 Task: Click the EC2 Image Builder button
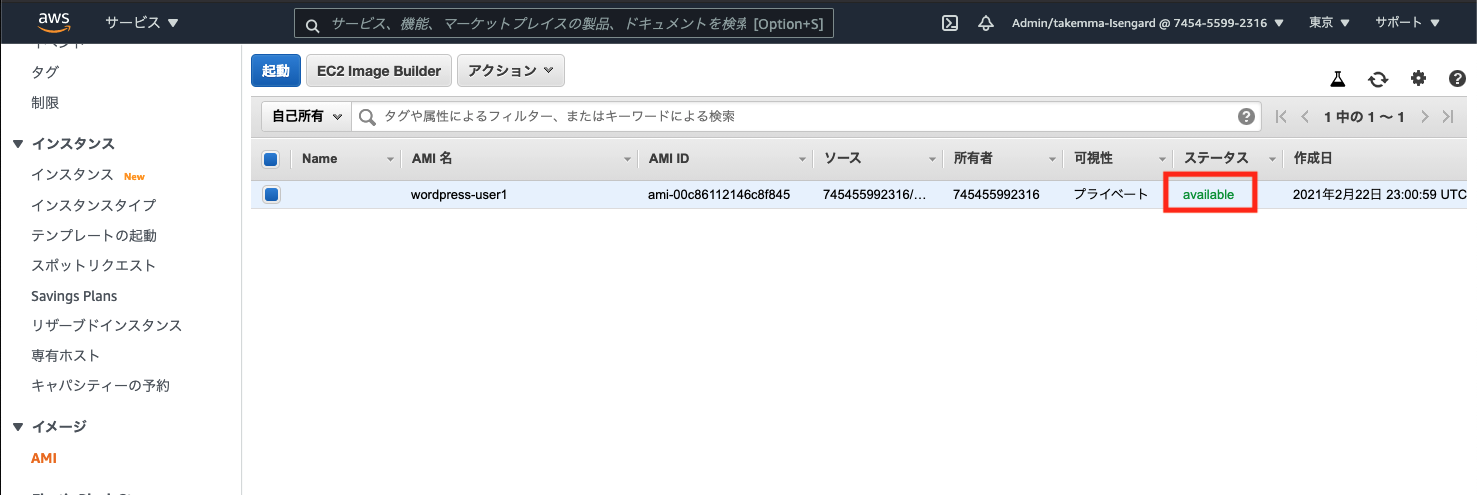pyautogui.click(x=378, y=71)
